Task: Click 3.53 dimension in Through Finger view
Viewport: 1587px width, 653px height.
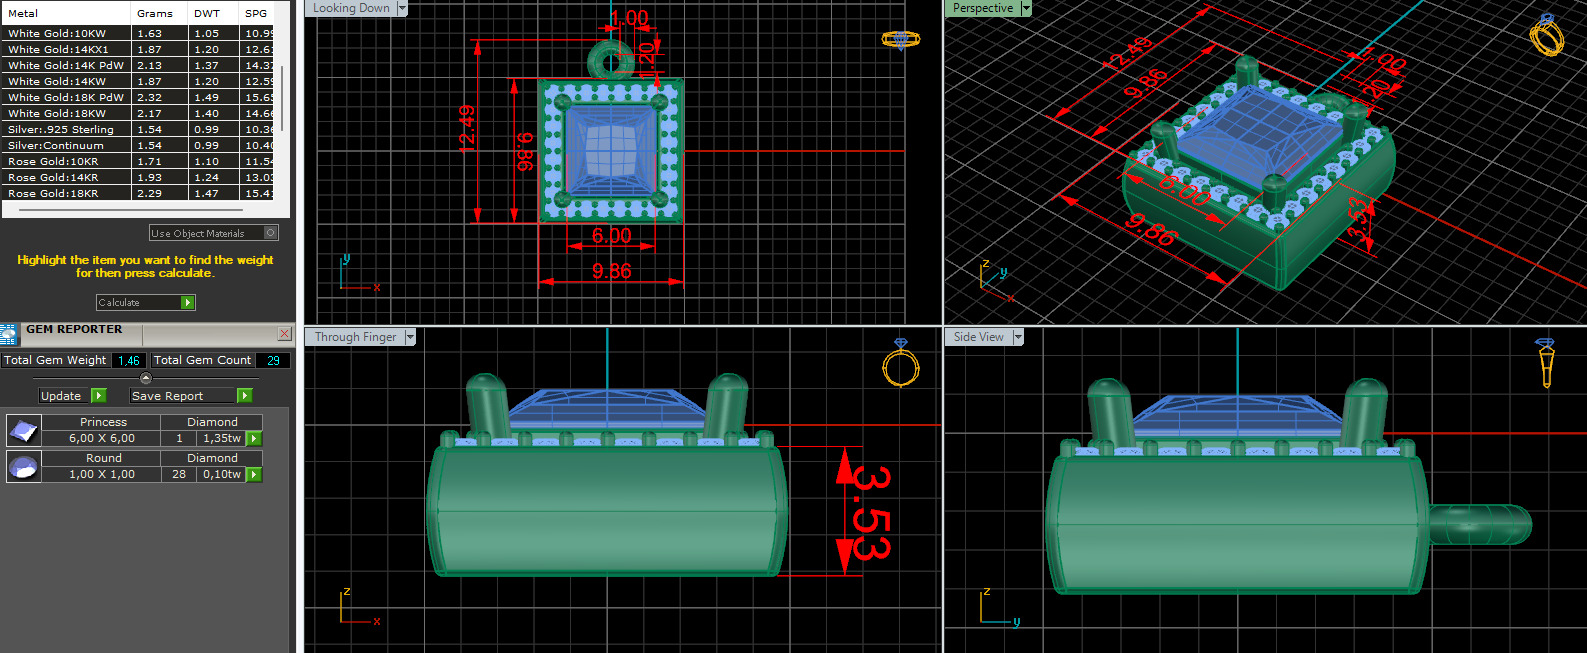Action: click(x=872, y=513)
